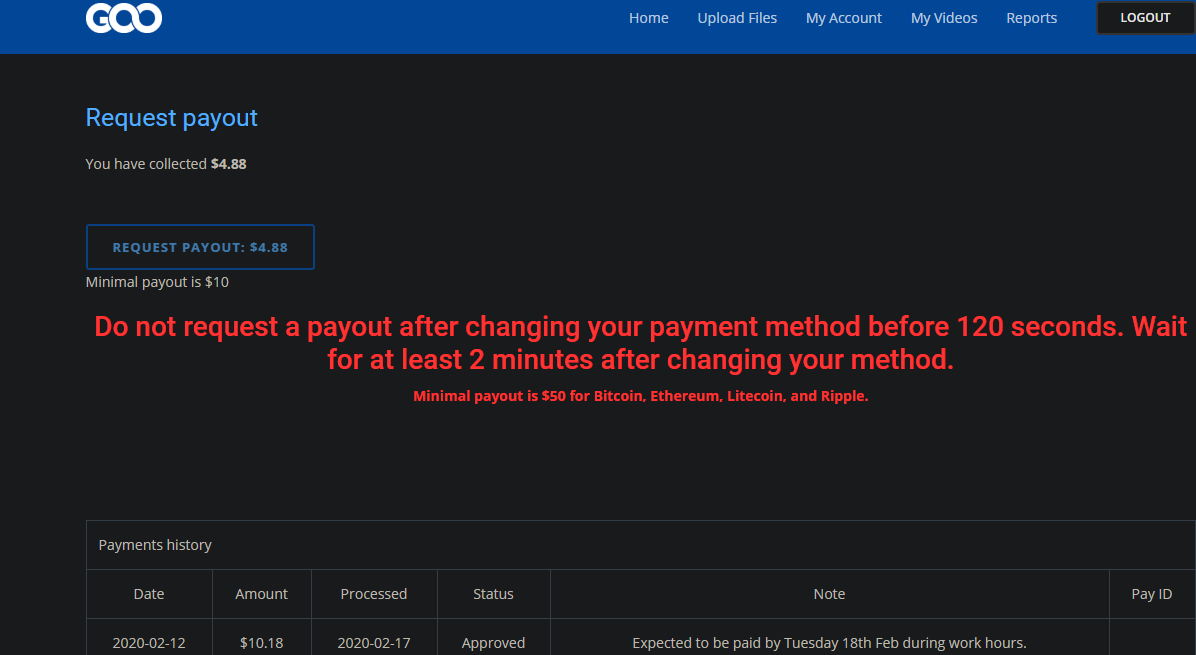Select the $10.18 amount cell
This screenshot has height=655, width=1196.
(262, 643)
